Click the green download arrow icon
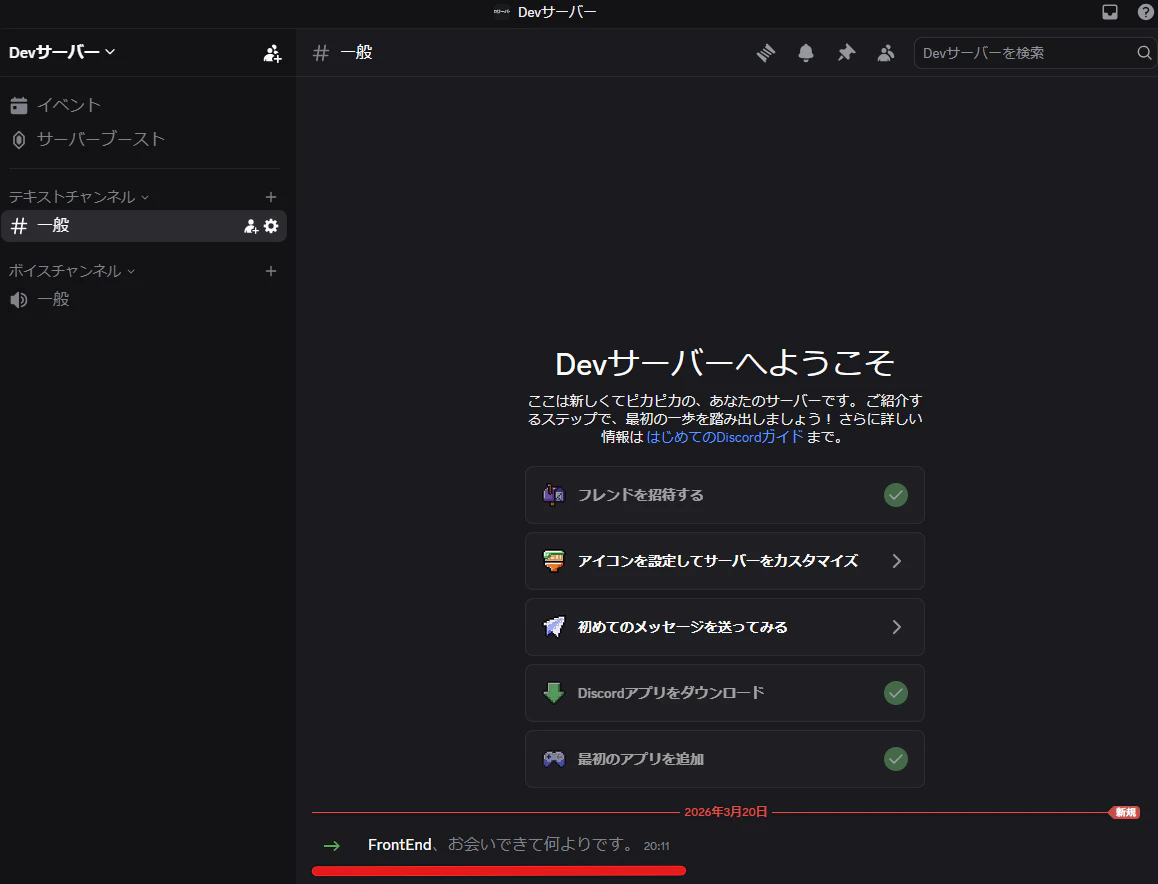This screenshot has height=884, width=1158. click(x=554, y=693)
